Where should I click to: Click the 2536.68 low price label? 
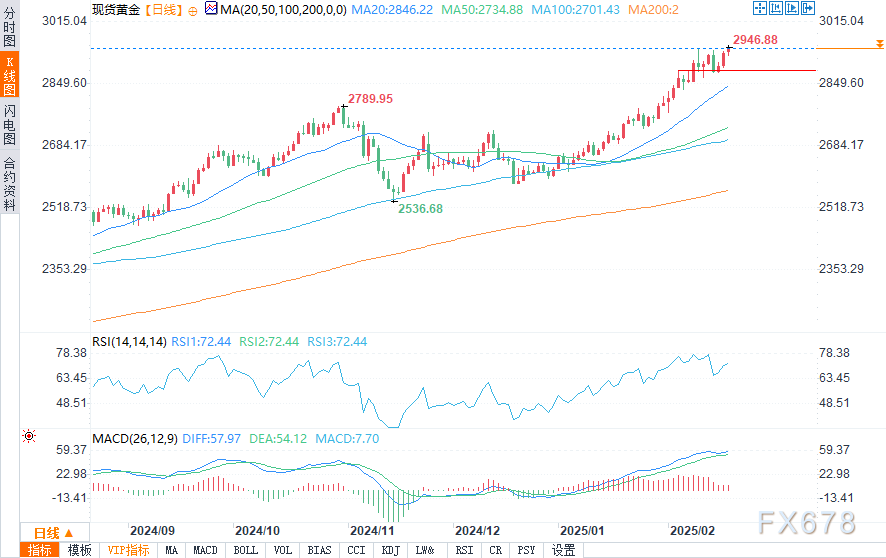click(420, 209)
